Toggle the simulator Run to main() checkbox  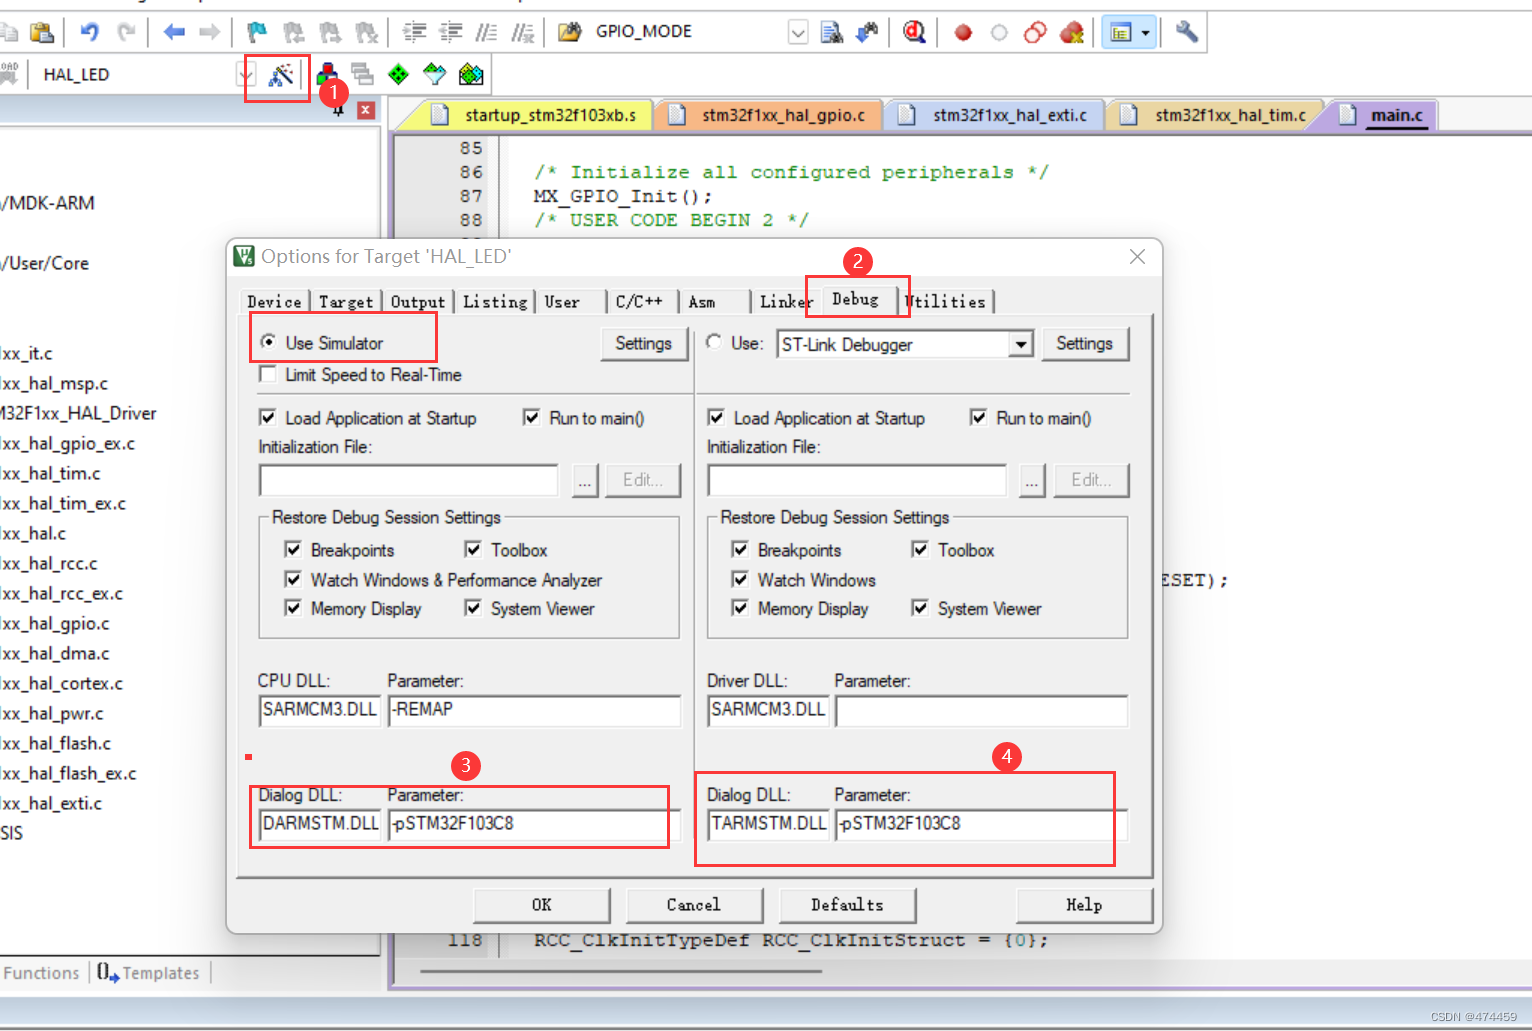pyautogui.click(x=532, y=417)
